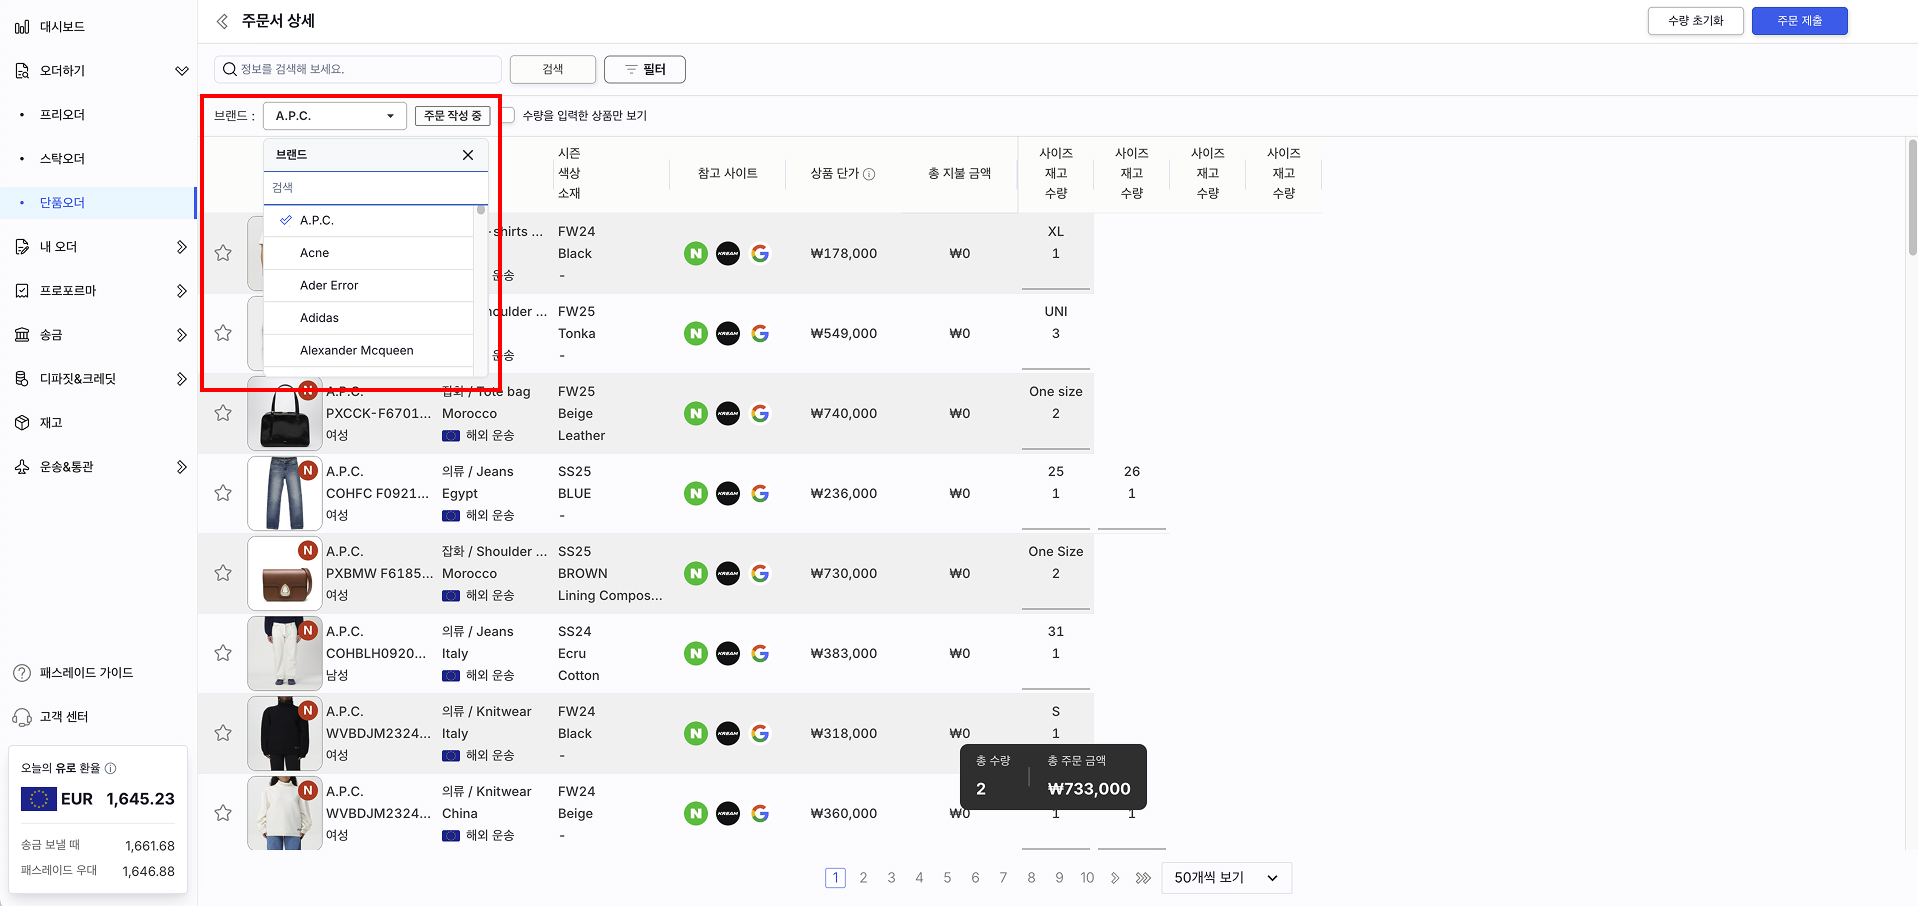Open 스탁오더 in the sidebar
1918x906 pixels.
[x=62, y=159]
